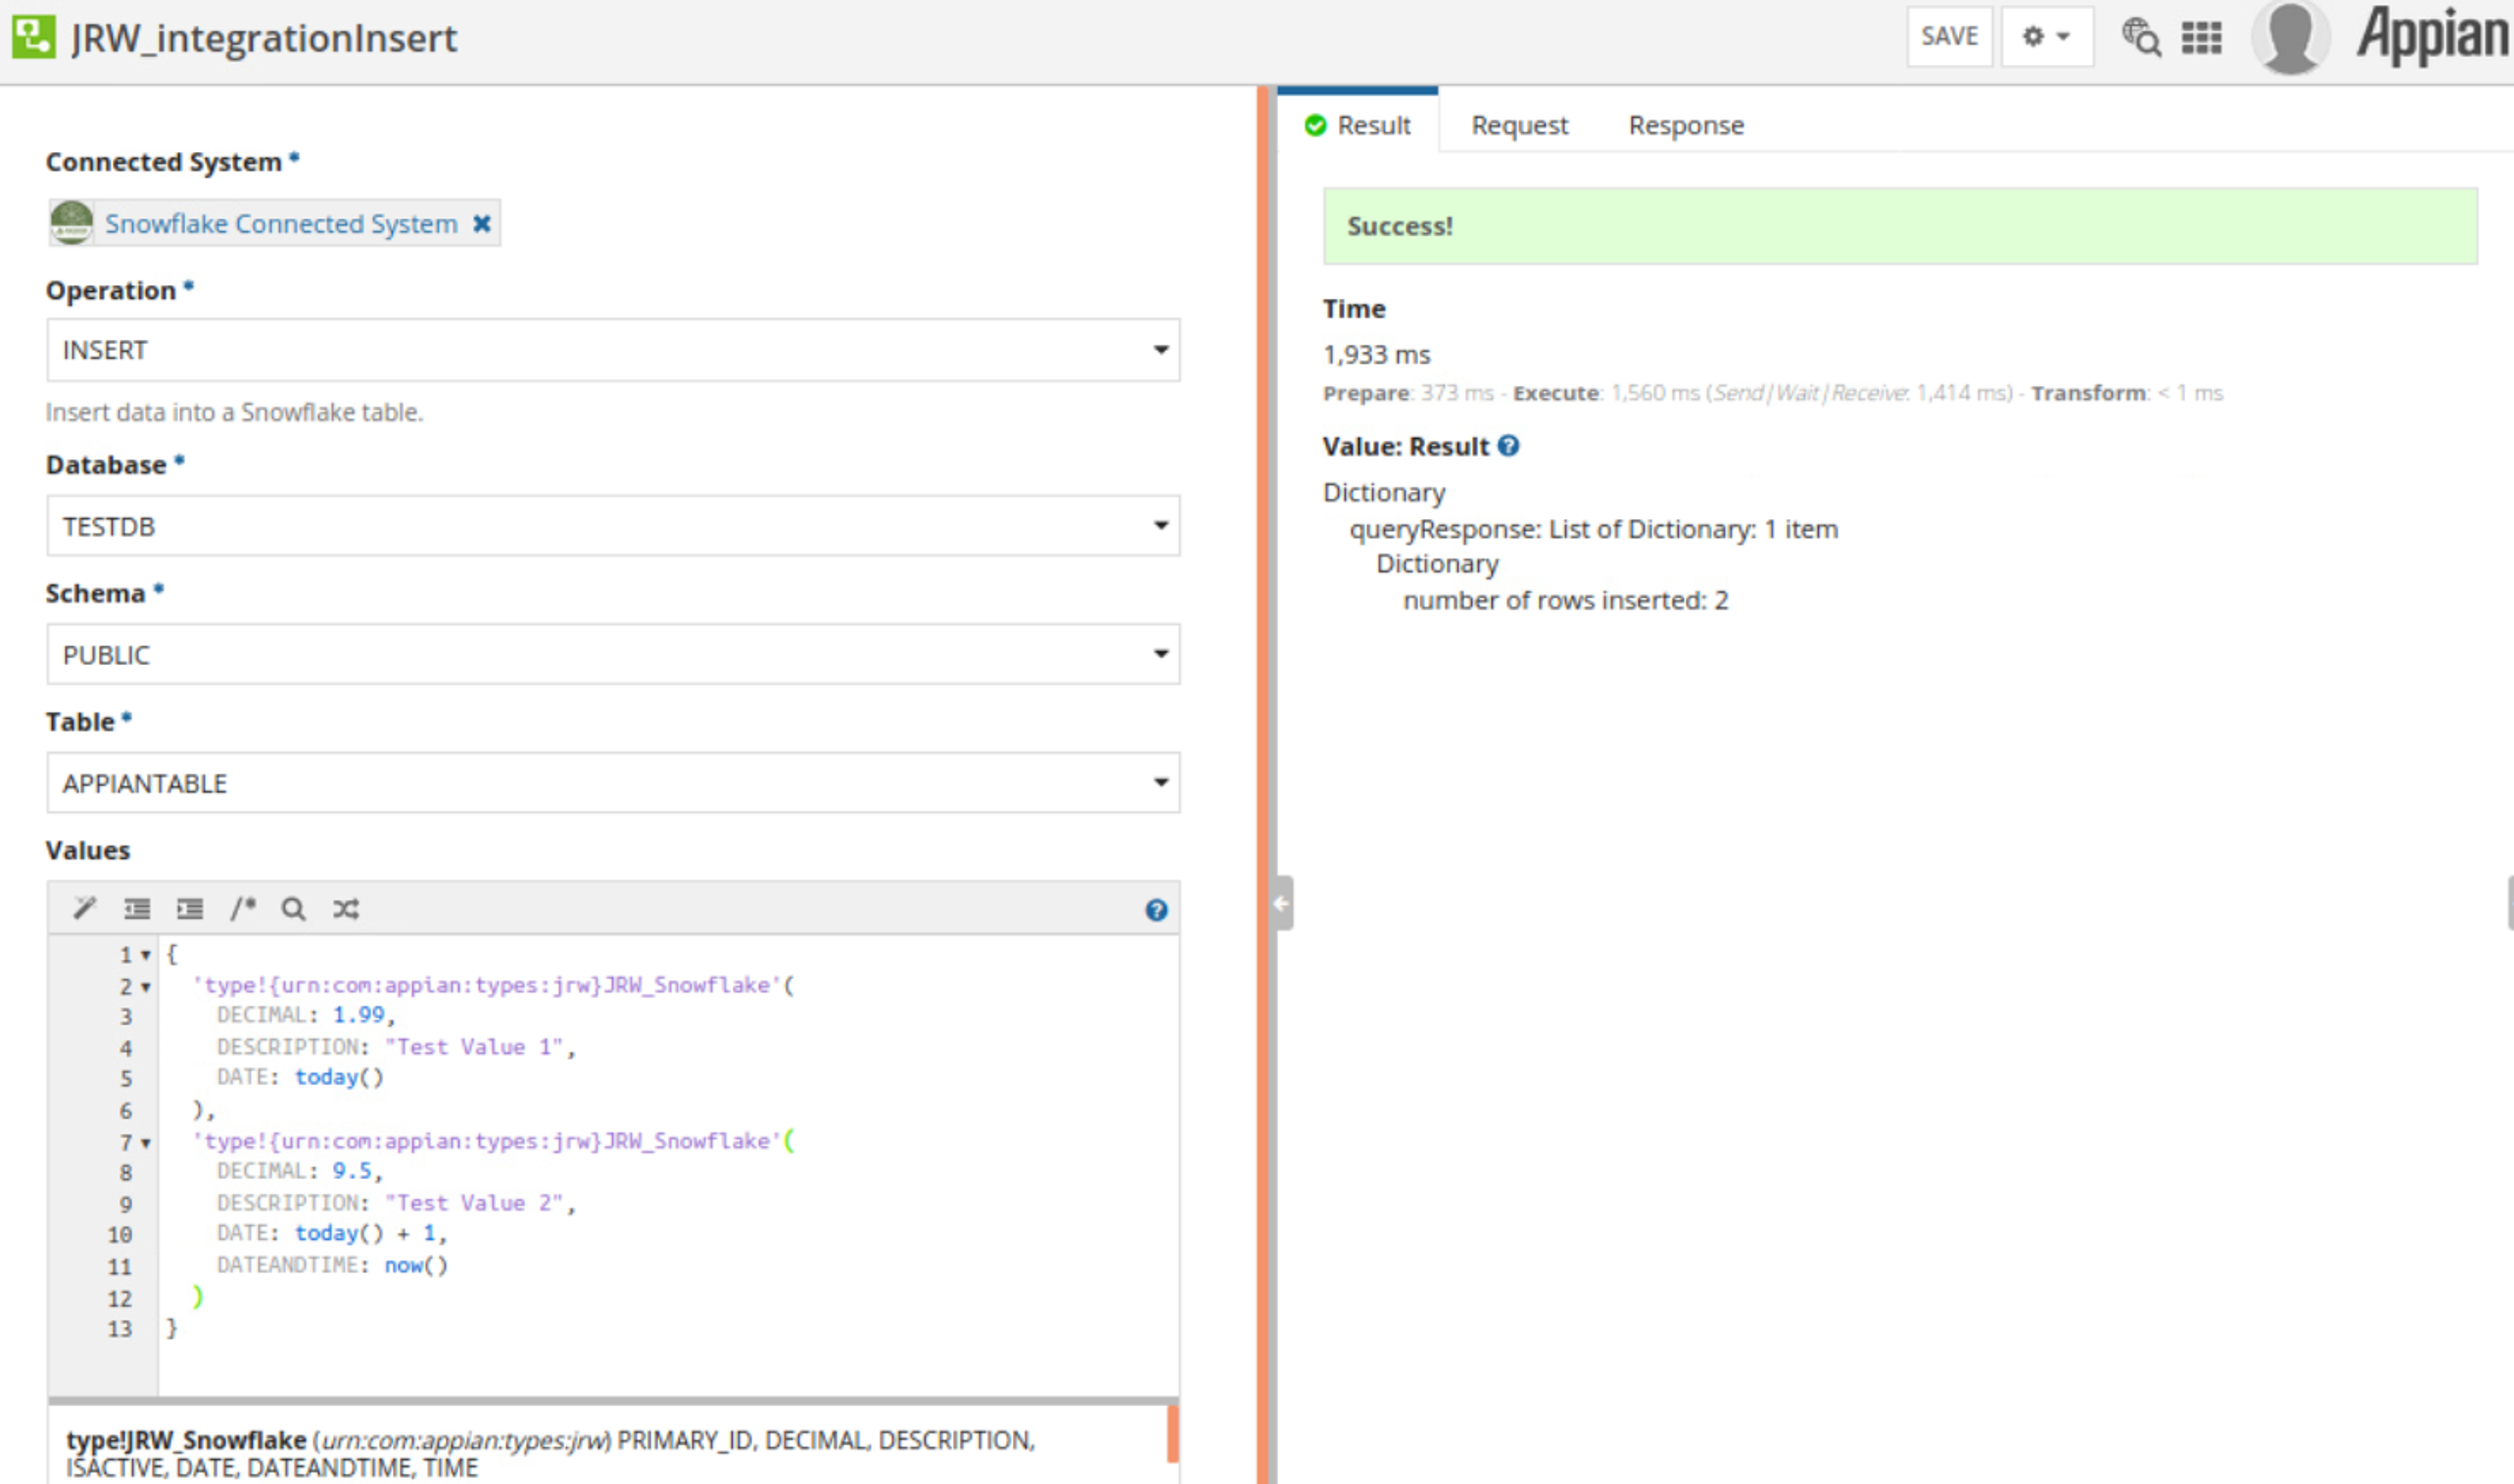Image resolution: width=2514 pixels, height=1484 pixels.
Task: Open the settings gear menu
Action: pos(2046,37)
